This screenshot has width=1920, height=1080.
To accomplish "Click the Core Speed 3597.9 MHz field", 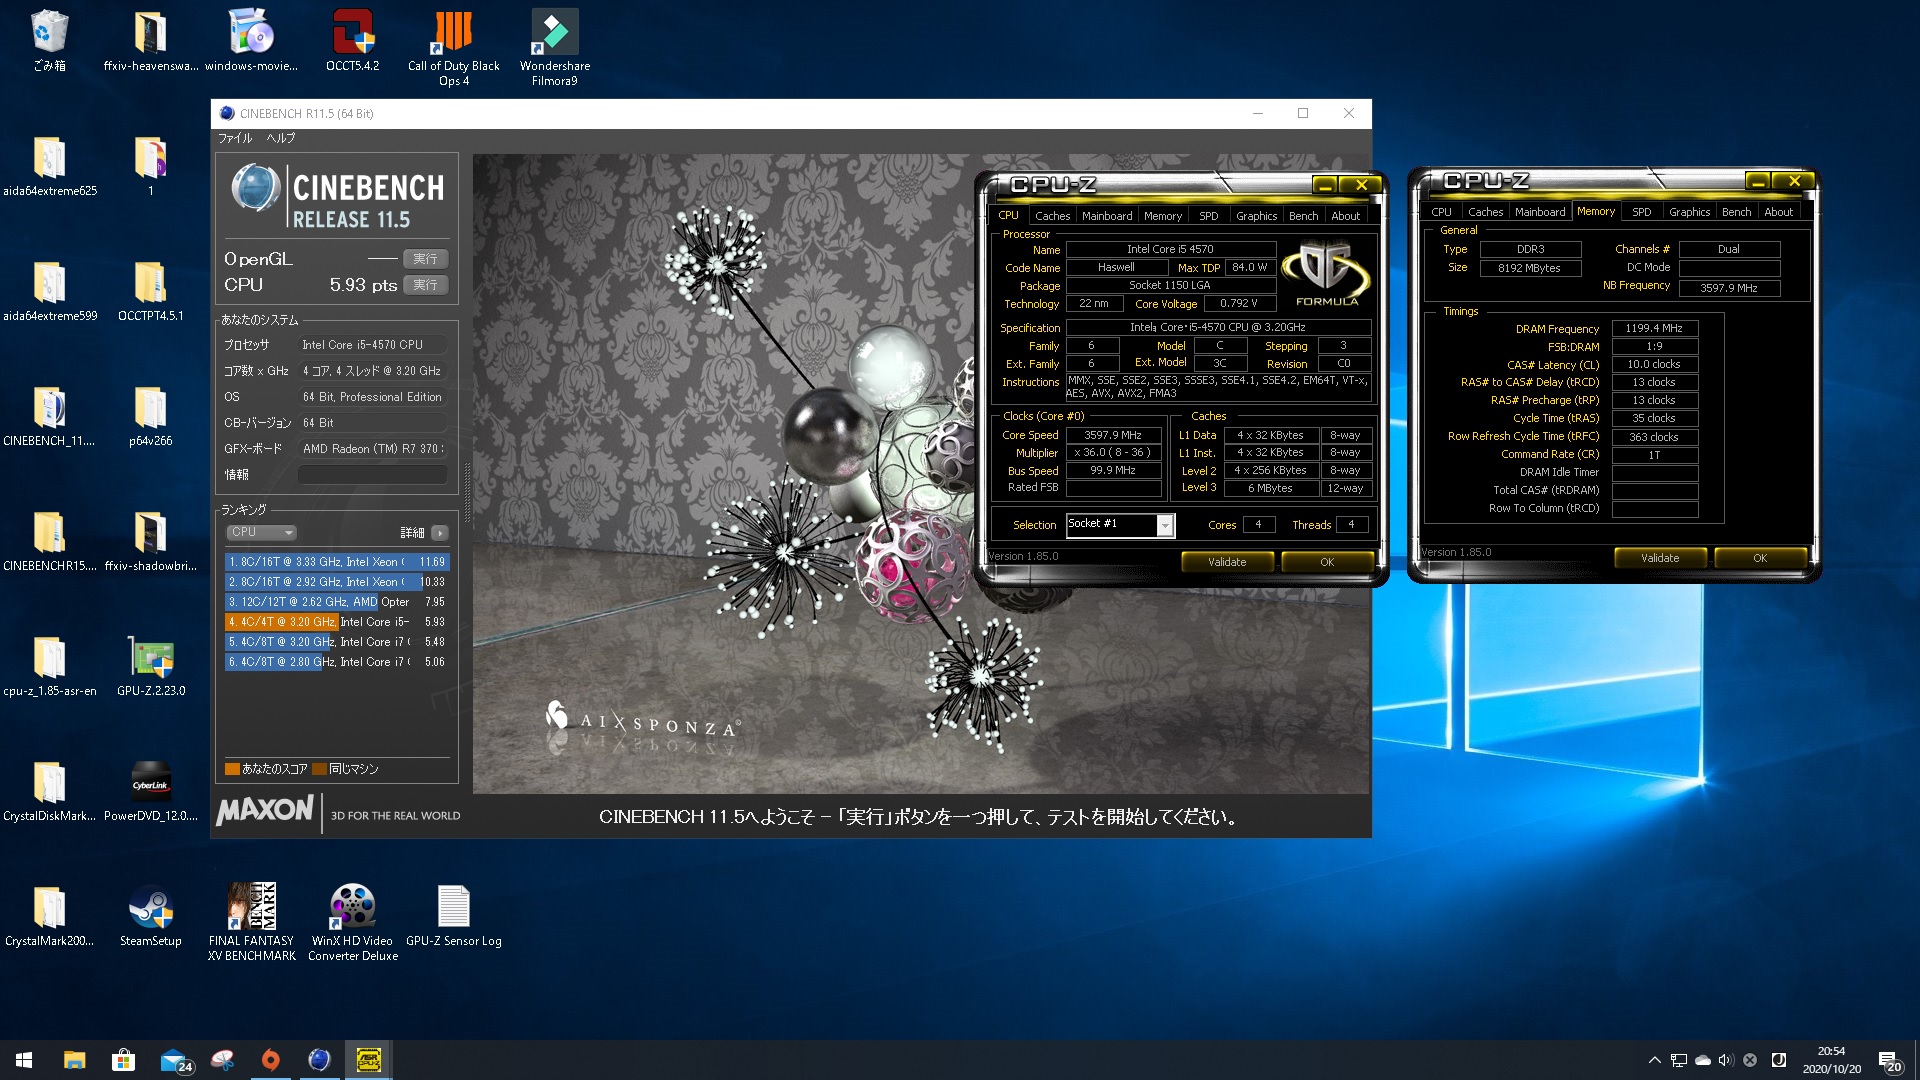I will (1113, 435).
